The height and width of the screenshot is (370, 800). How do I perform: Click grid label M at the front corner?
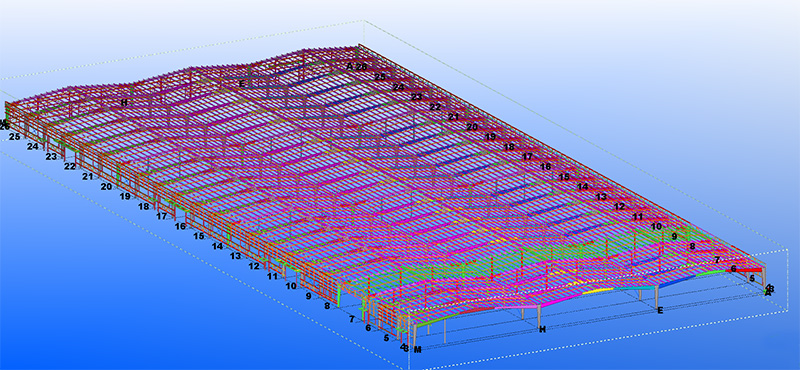[418, 350]
